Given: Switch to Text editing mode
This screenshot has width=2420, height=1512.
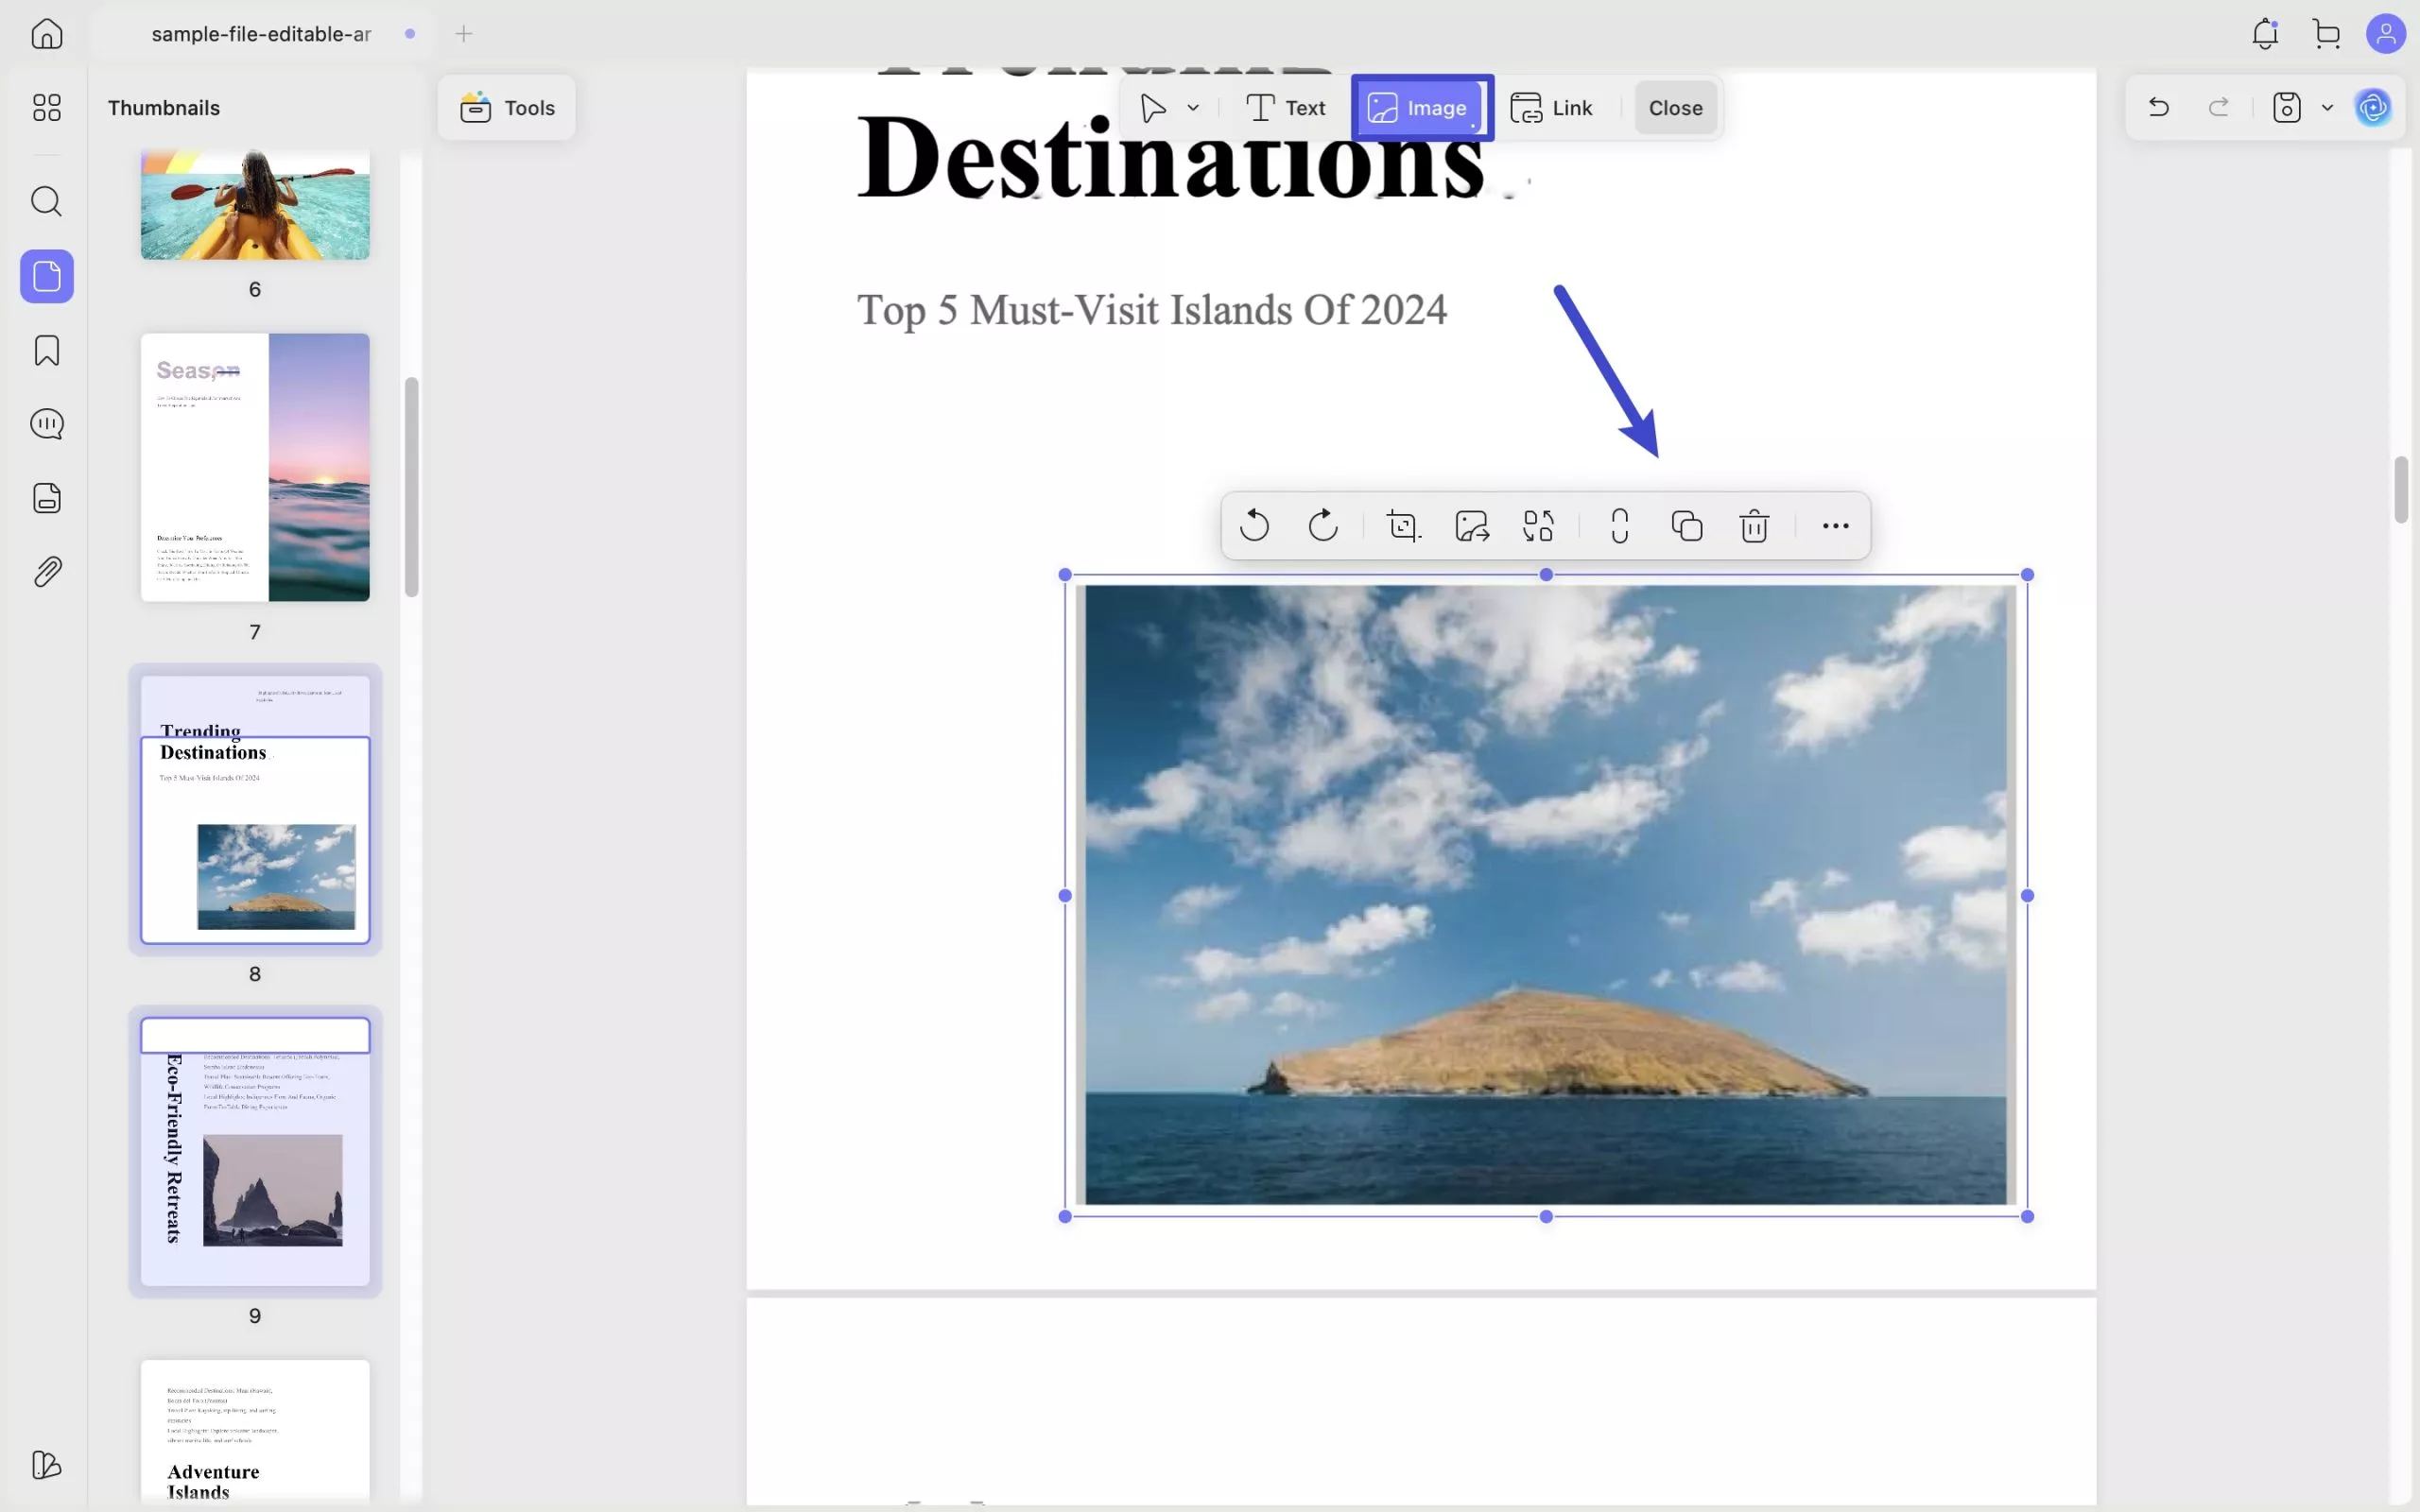Looking at the screenshot, I should (1286, 108).
